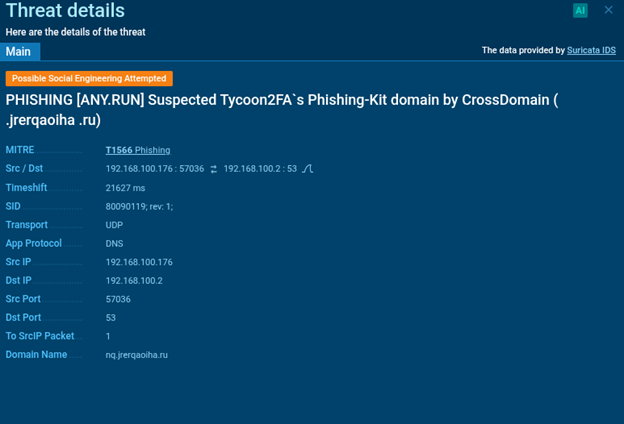Click the Src Port value 57036

pos(118,299)
